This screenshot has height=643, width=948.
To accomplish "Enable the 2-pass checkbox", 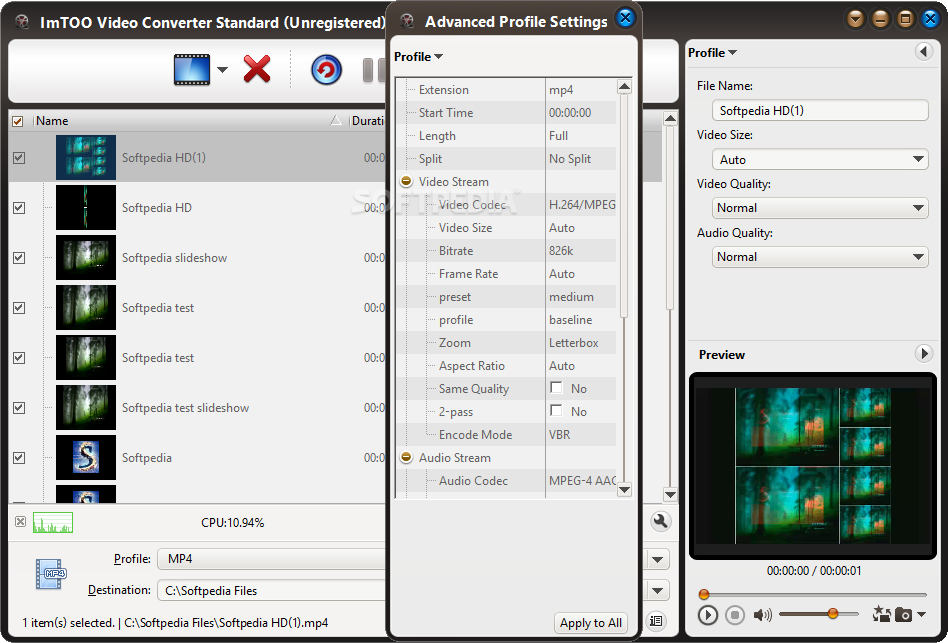I will point(556,411).
